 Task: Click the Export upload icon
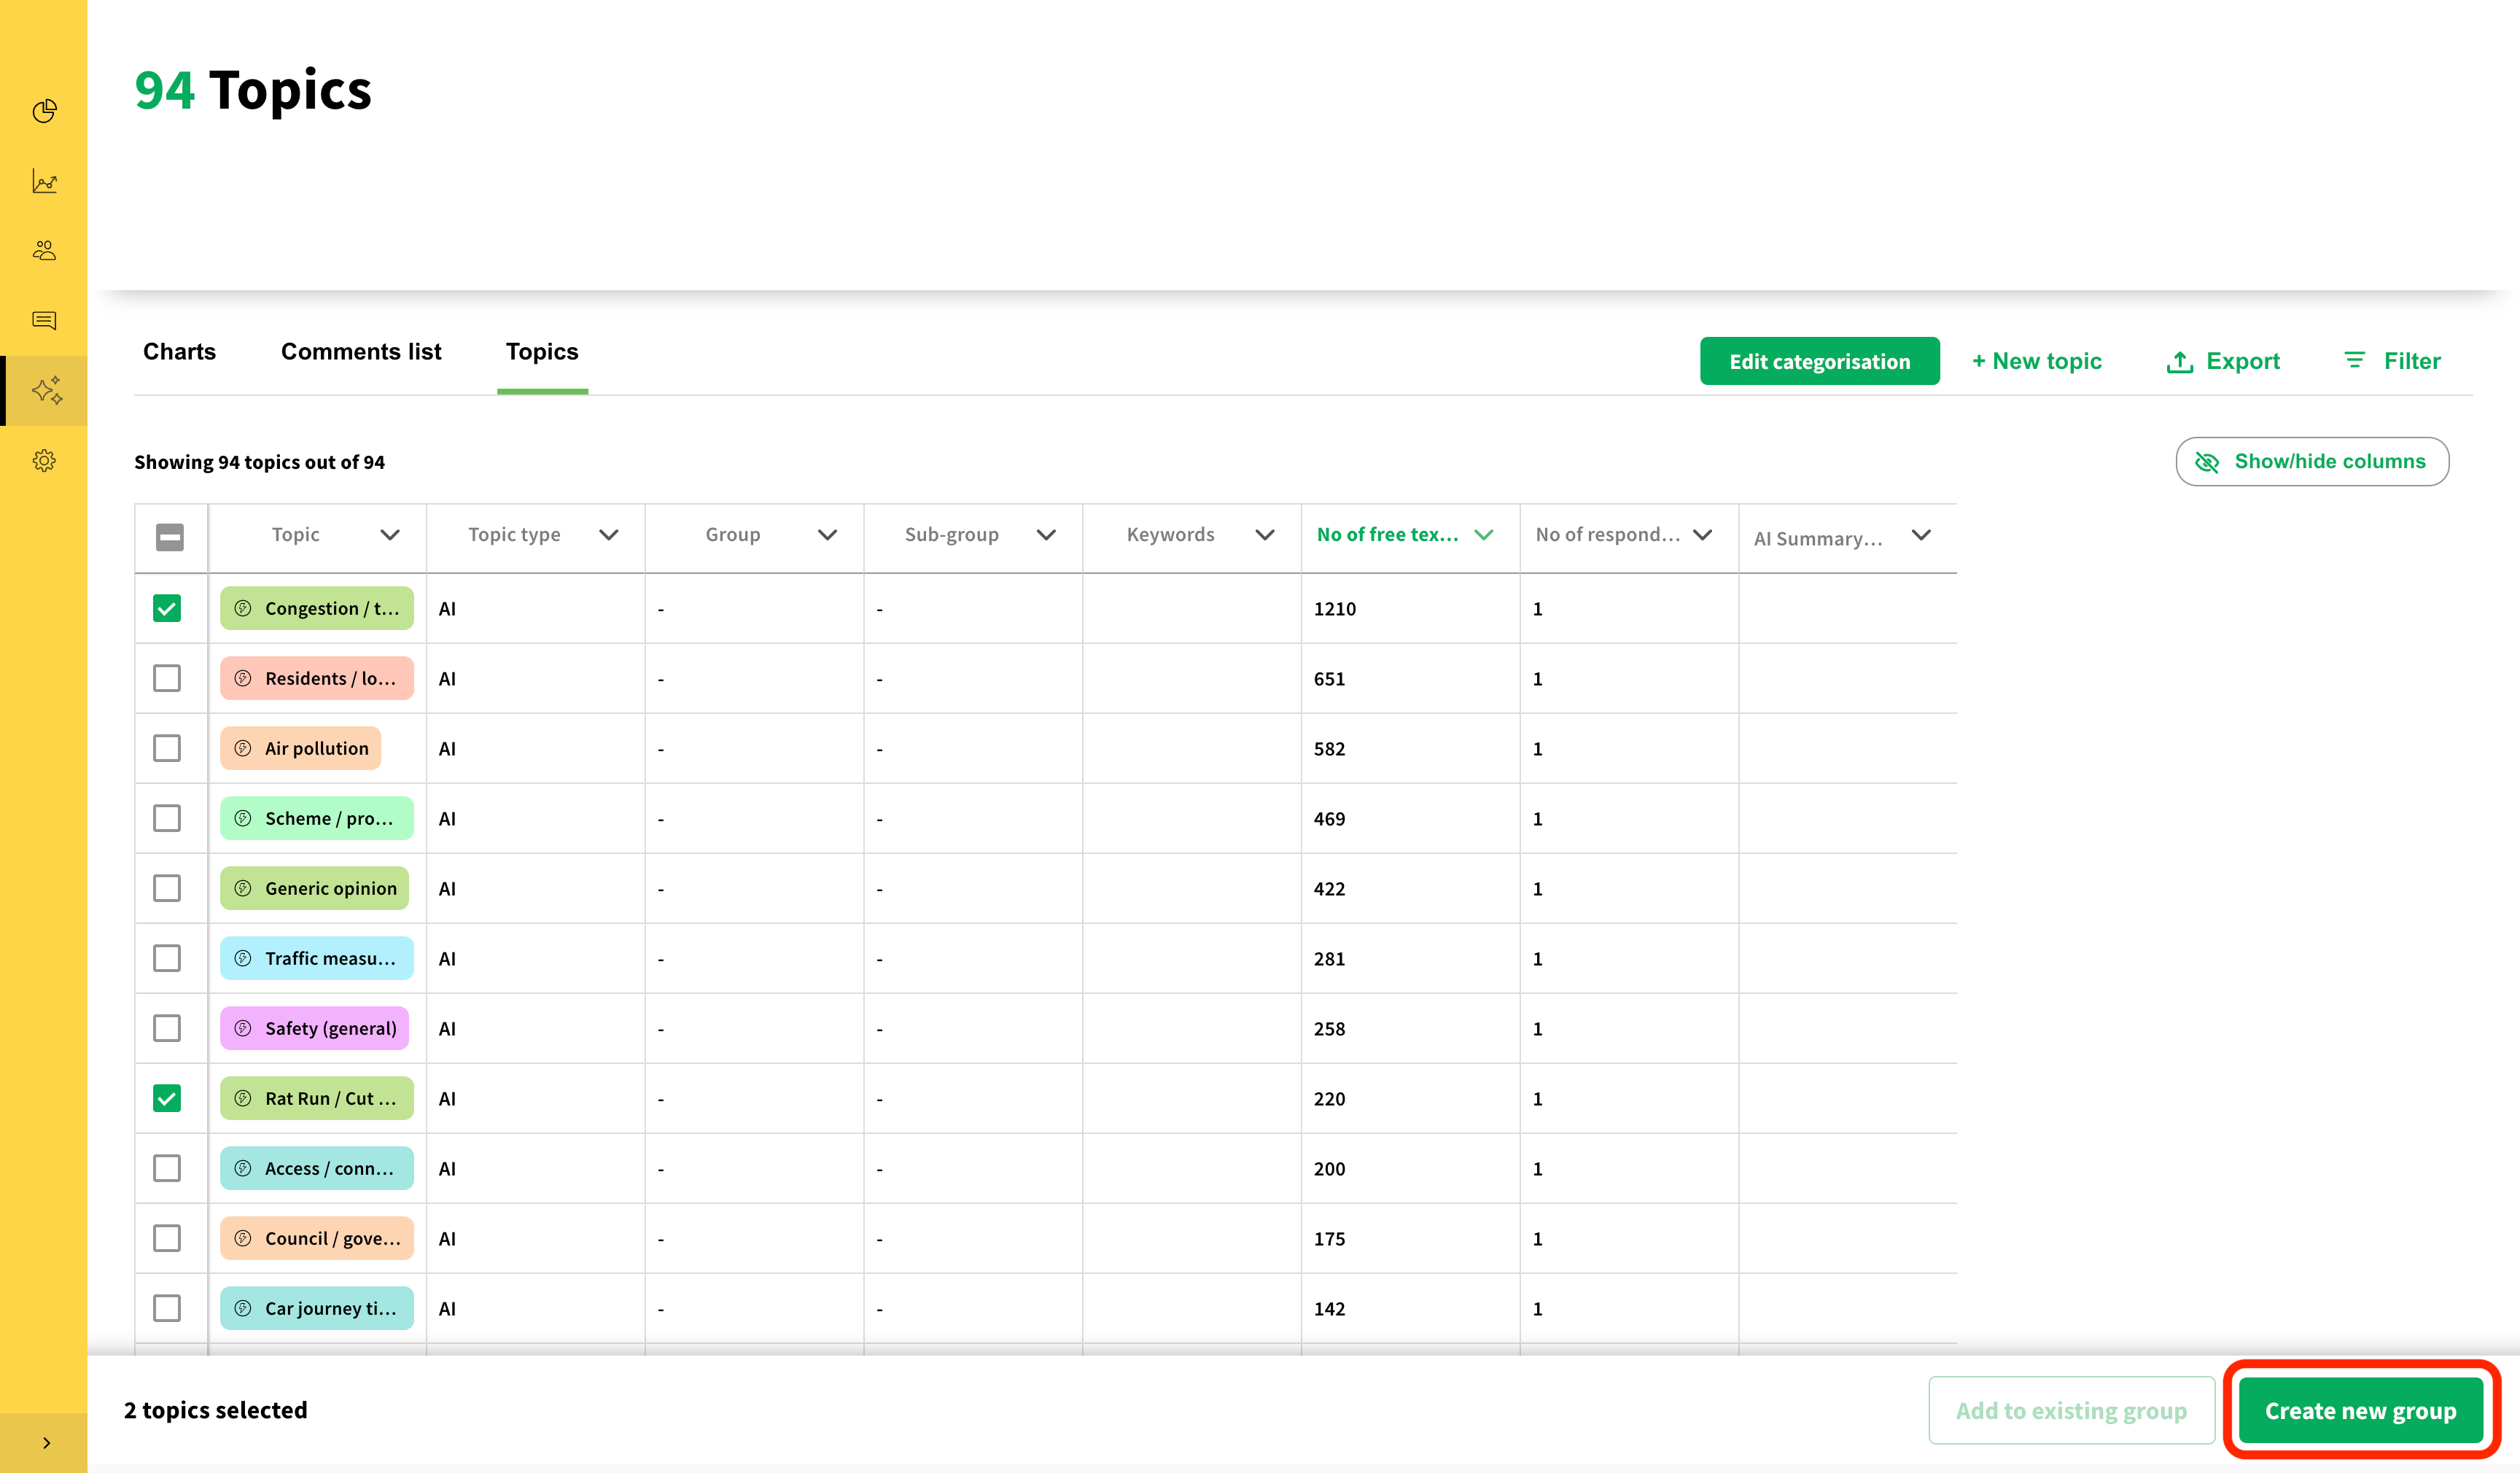coord(2179,362)
